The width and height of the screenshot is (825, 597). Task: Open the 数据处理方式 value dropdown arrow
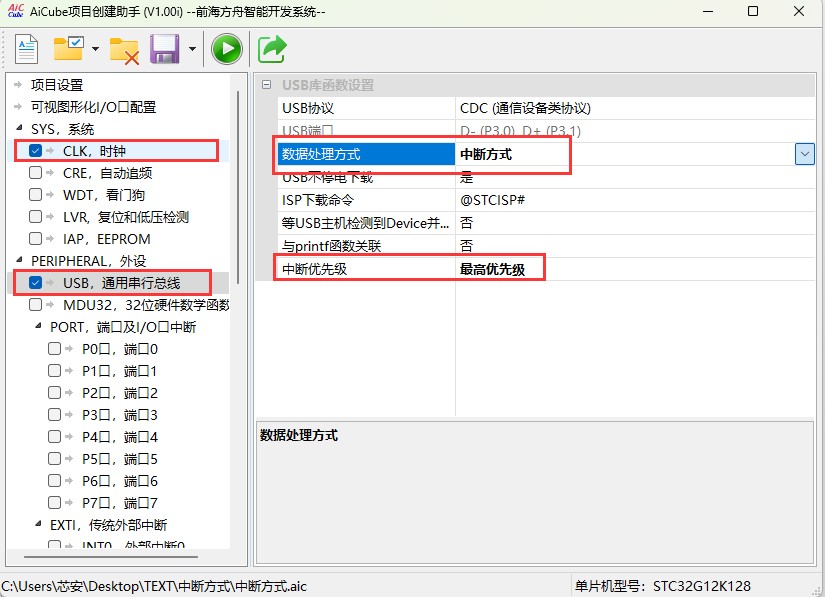(x=804, y=154)
